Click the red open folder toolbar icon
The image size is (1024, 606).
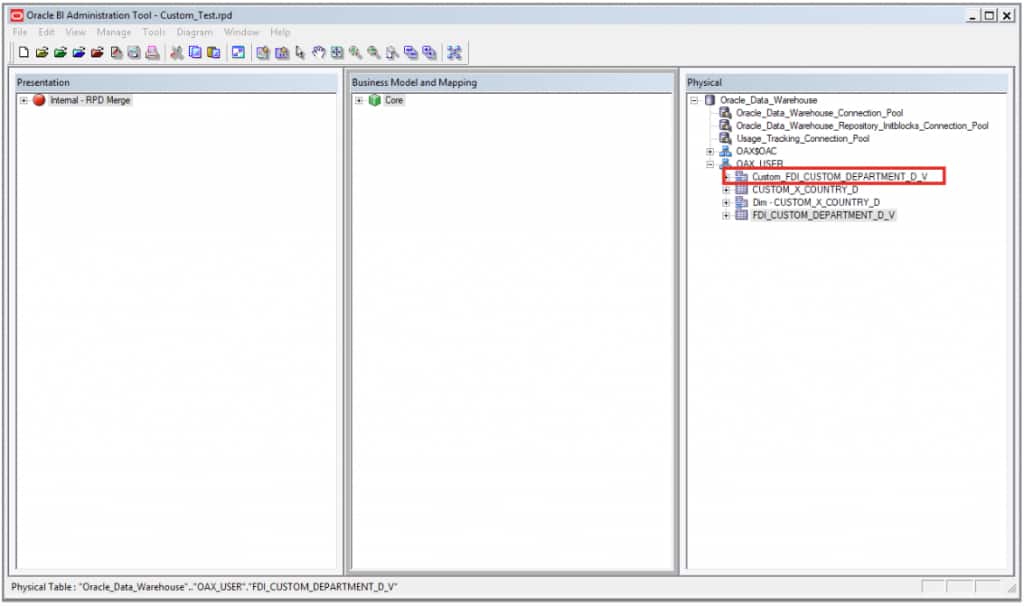click(x=97, y=52)
